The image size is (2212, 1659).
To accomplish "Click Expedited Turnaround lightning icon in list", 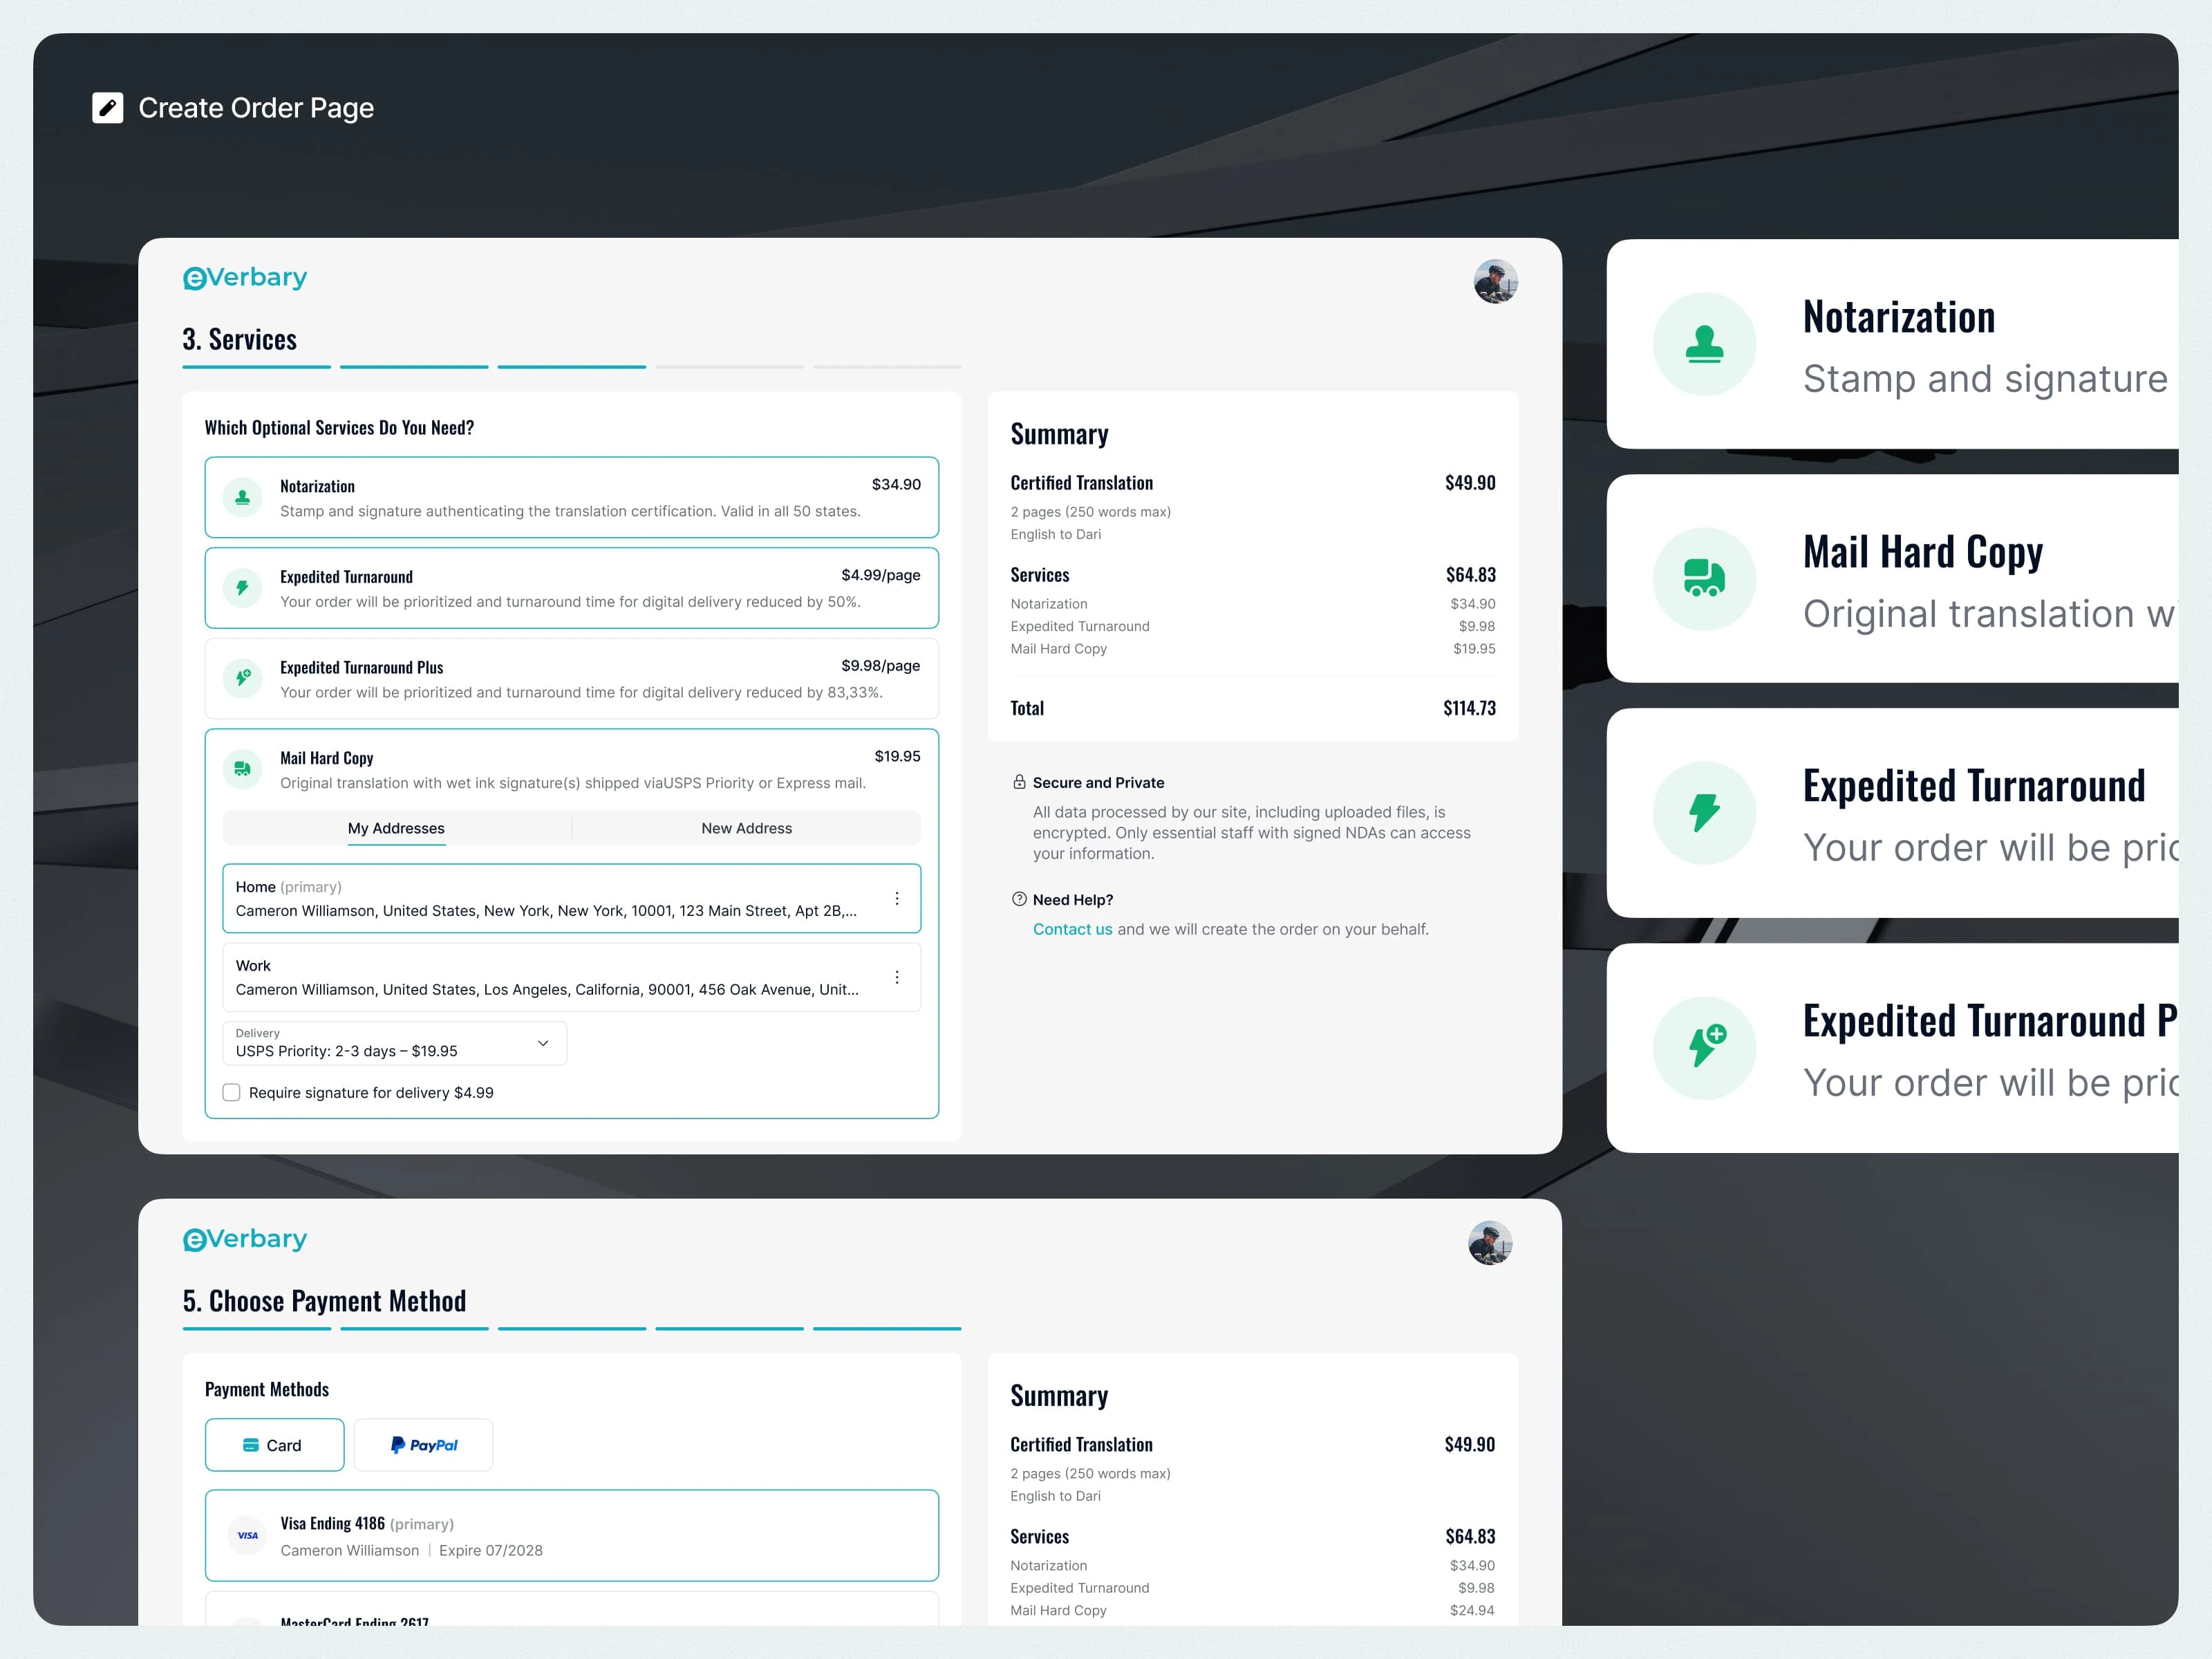I will [x=242, y=588].
